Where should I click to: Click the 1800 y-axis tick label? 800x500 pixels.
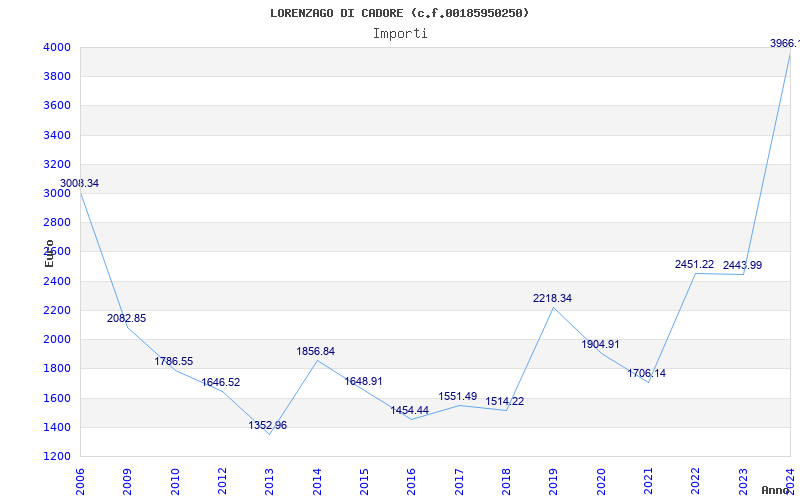[x=57, y=368]
